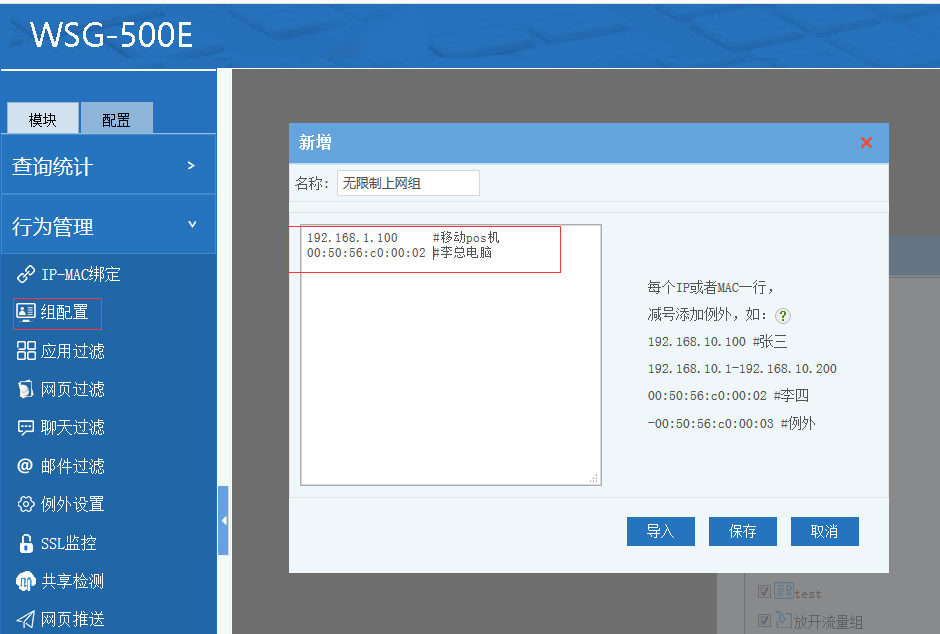Toggle the 放开流量组 checkbox
The width and height of the screenshot is (940, 634).
(764, 620)
